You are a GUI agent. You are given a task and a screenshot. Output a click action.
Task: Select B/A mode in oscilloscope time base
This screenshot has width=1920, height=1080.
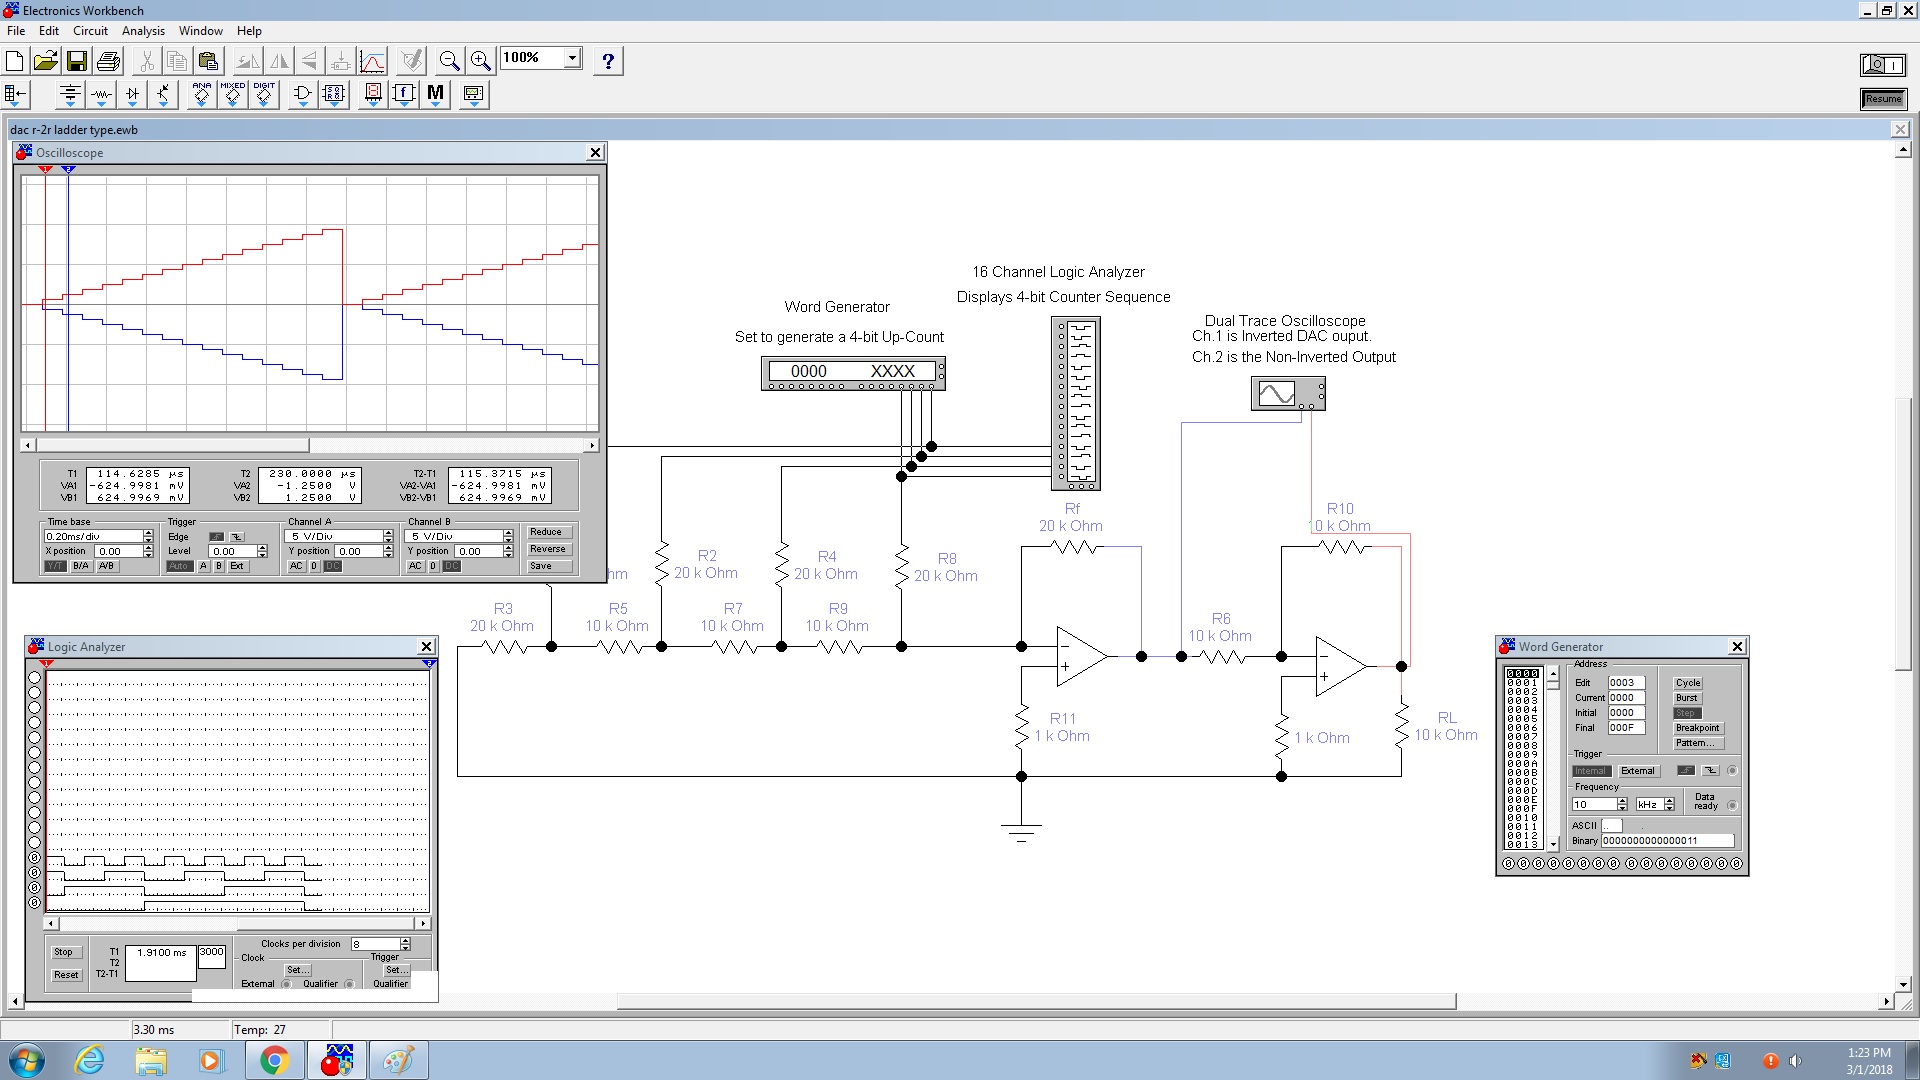pyautogui.click(x=81, y=566)
